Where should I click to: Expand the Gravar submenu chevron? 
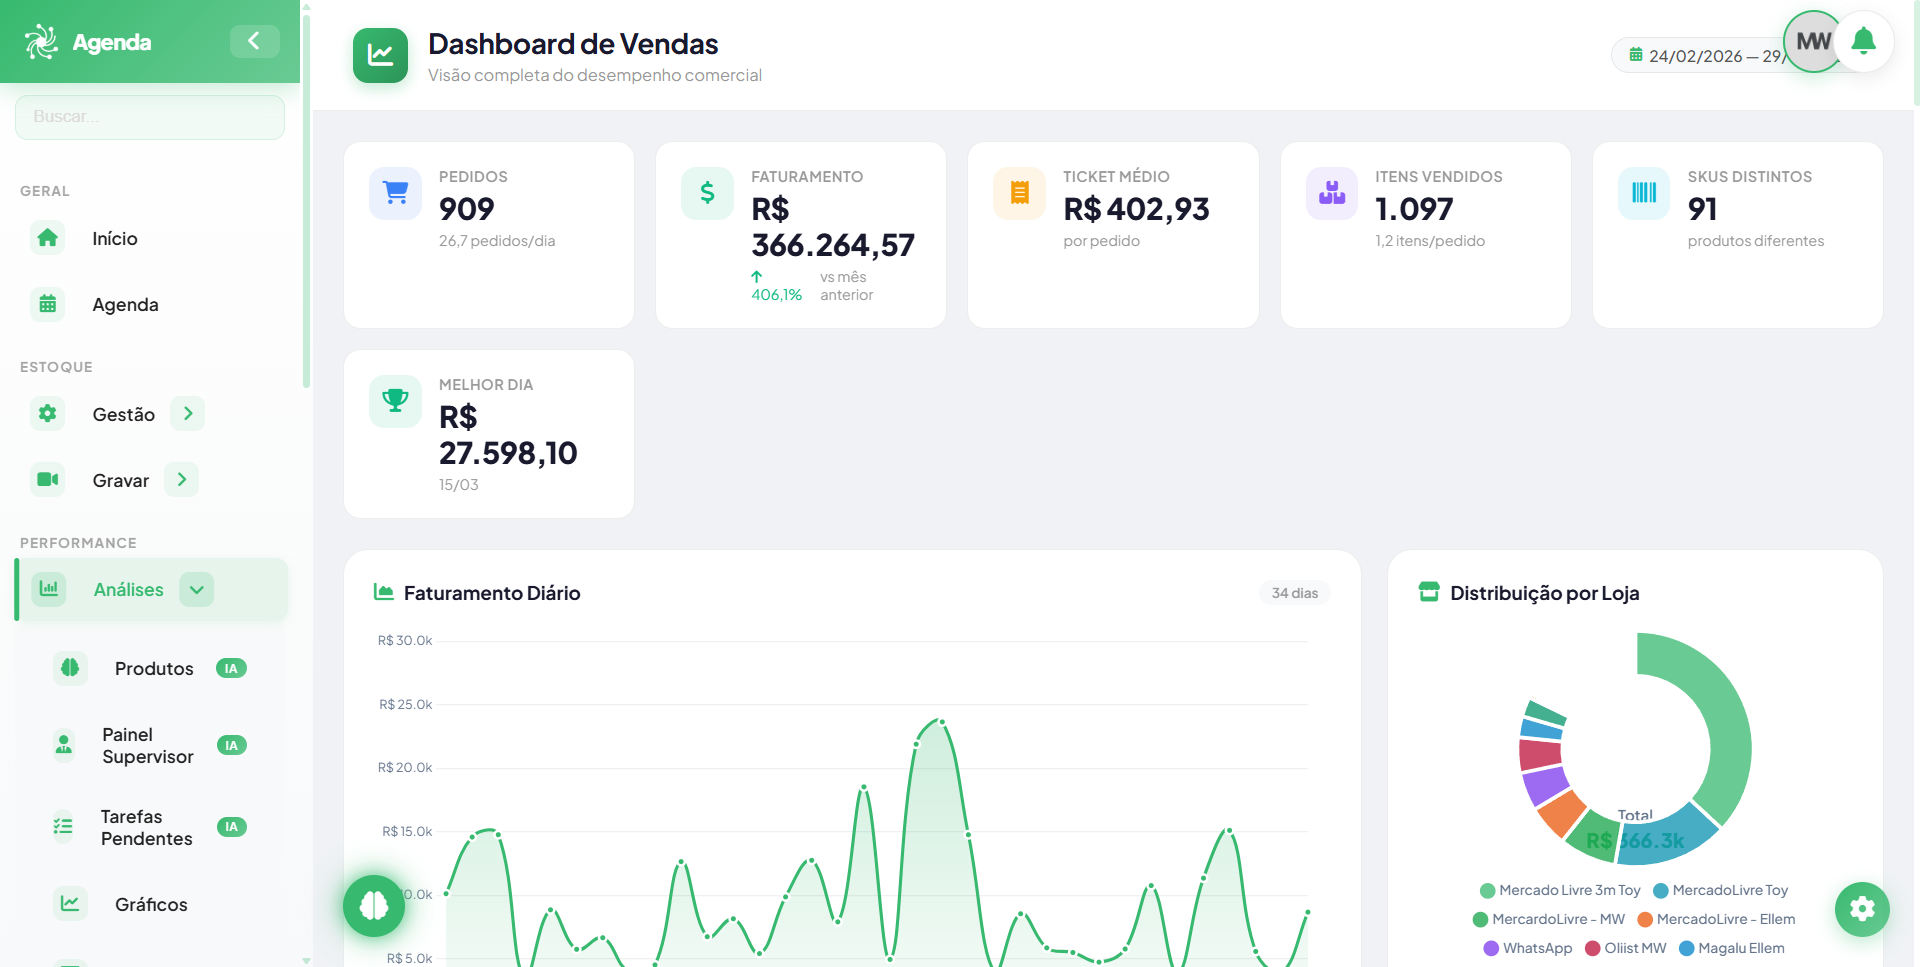pos(182,480)
